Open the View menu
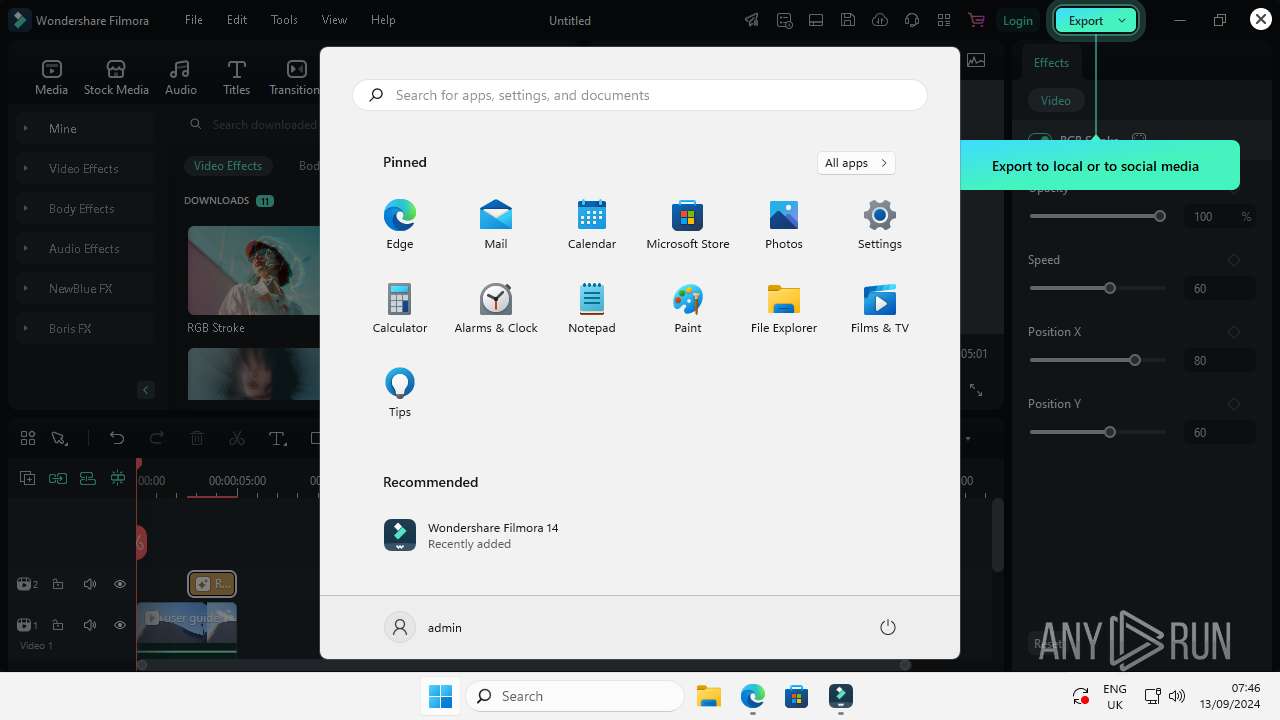The height and width of the screenshot is (720, 1280). pyautogui.click(x=334, y=19)
